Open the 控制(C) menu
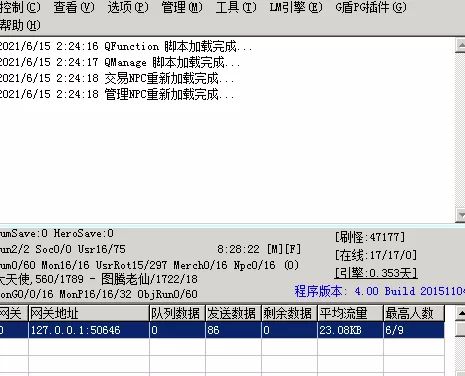The image size is (465, 376). (x=20, y=7)
